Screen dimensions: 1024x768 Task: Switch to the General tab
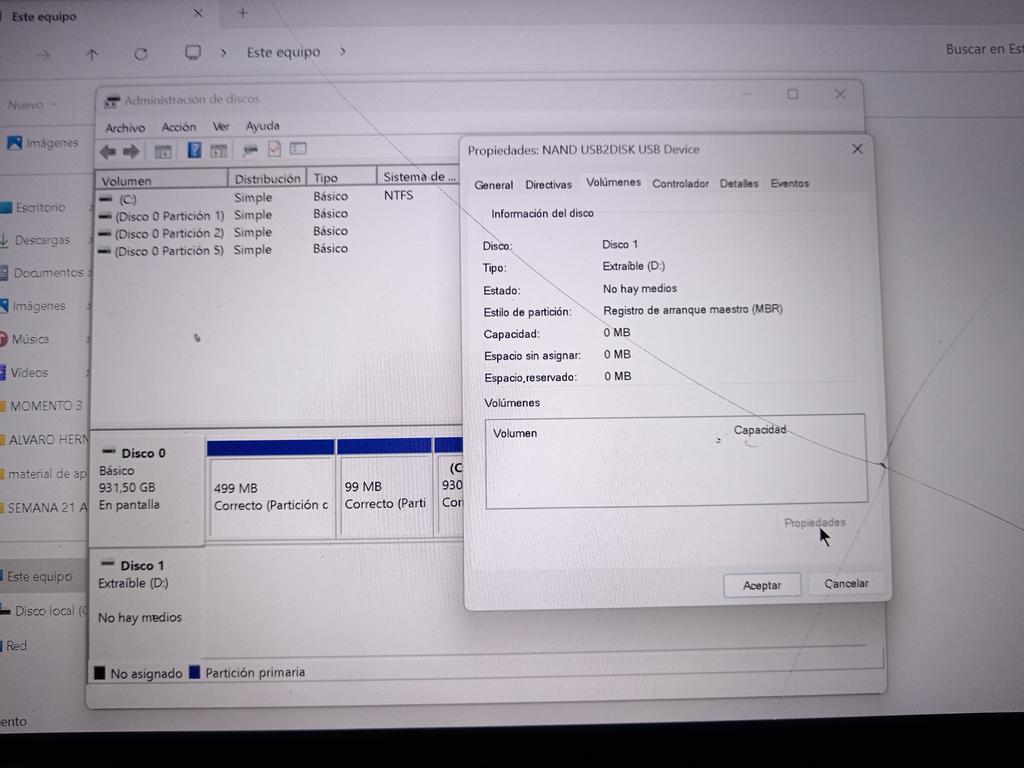493,185
